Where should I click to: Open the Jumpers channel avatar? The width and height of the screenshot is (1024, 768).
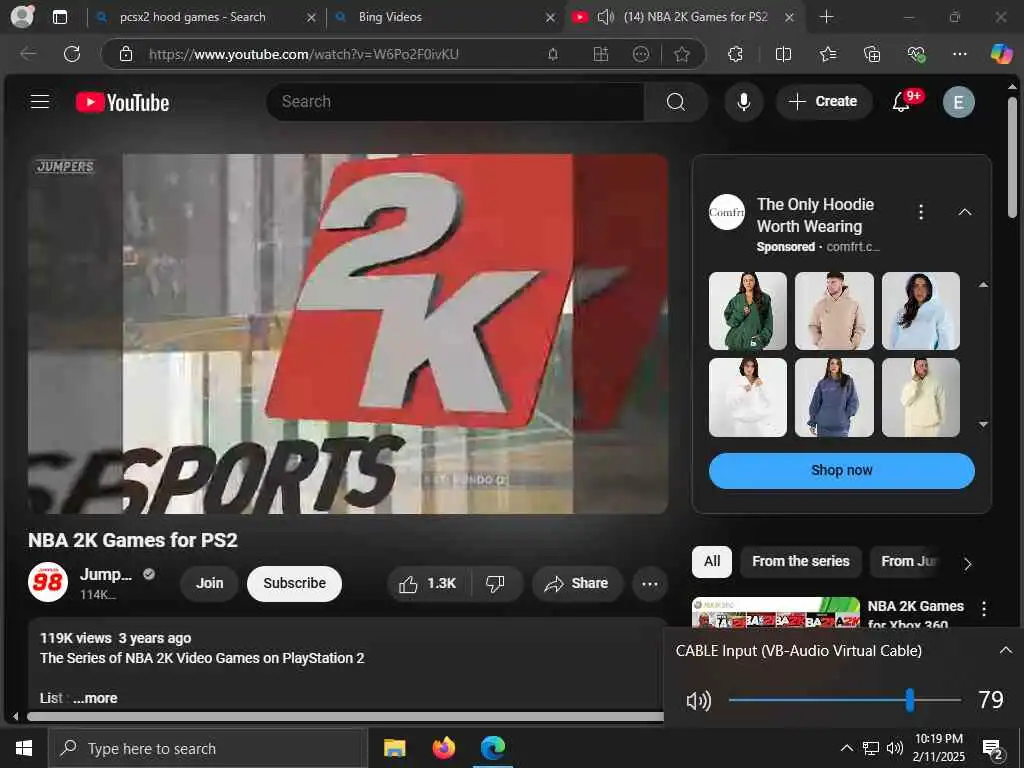pos(48,582)
